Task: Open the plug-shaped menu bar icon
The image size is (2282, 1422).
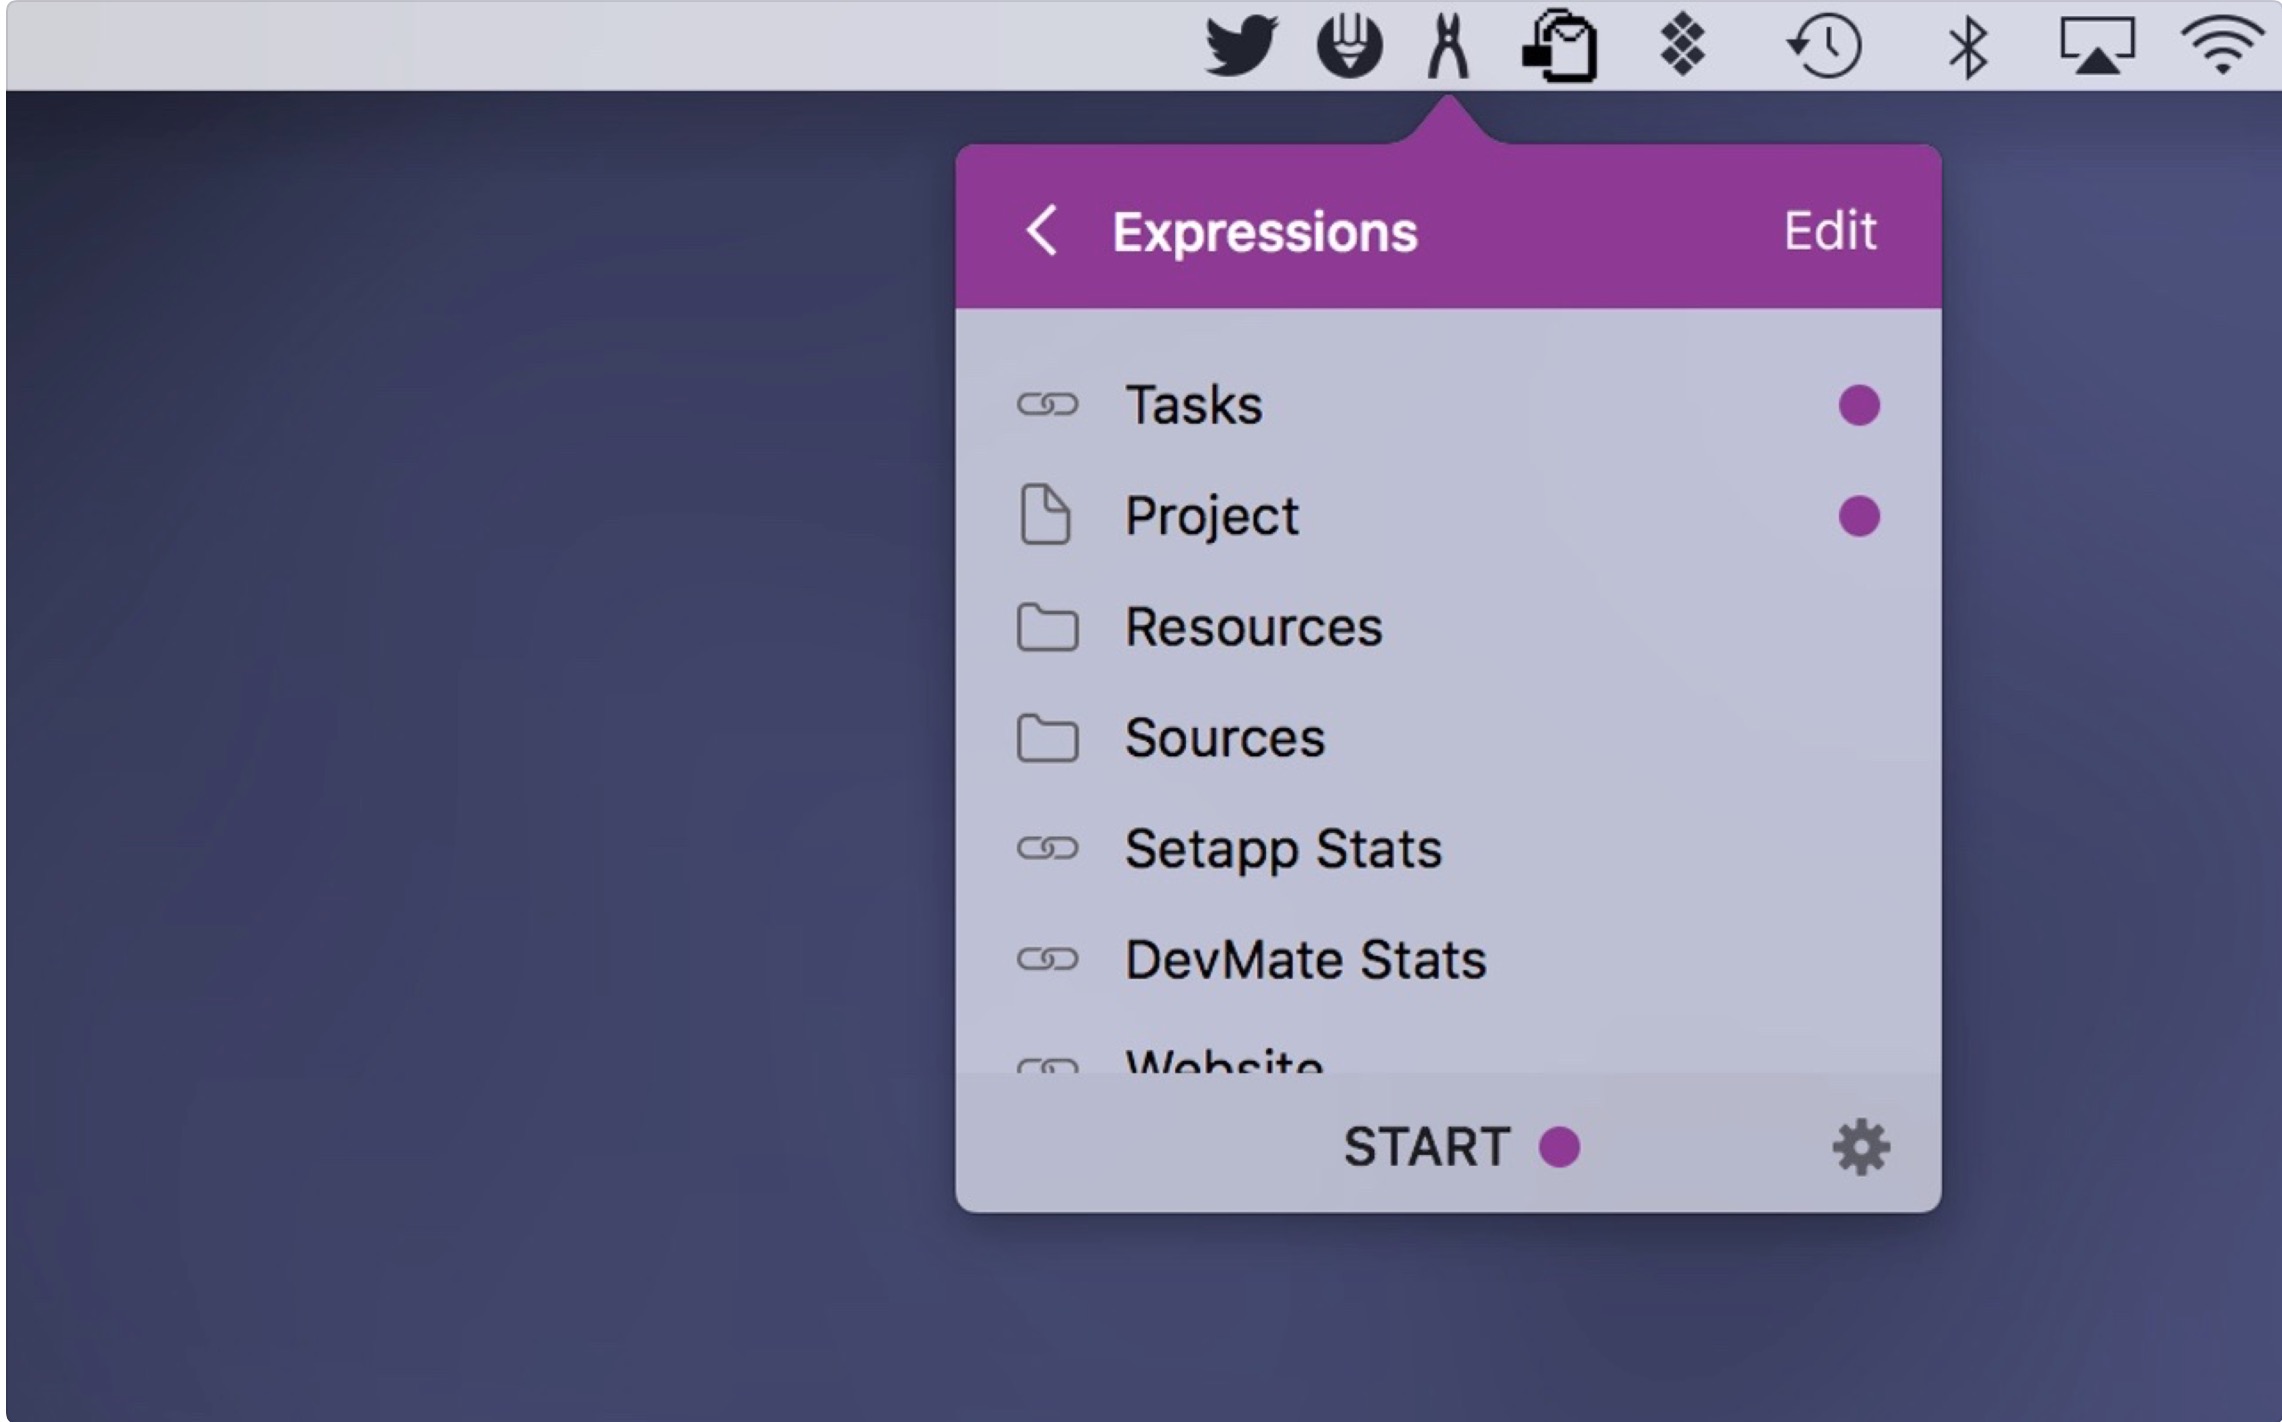Action: click(1349, 46)
